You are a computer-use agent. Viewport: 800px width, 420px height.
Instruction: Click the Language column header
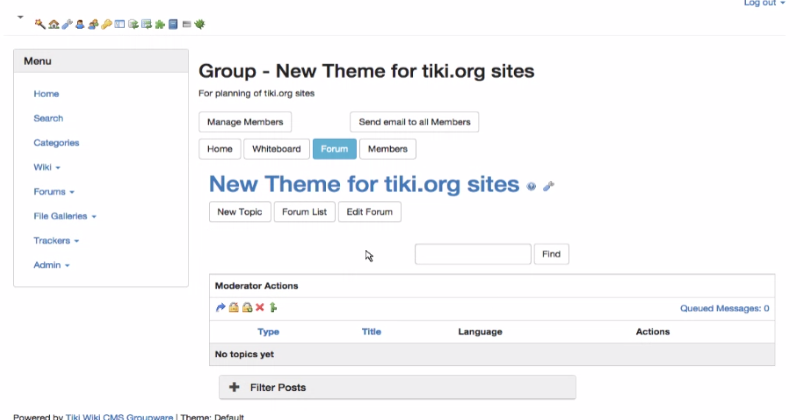tap(480, 332)
